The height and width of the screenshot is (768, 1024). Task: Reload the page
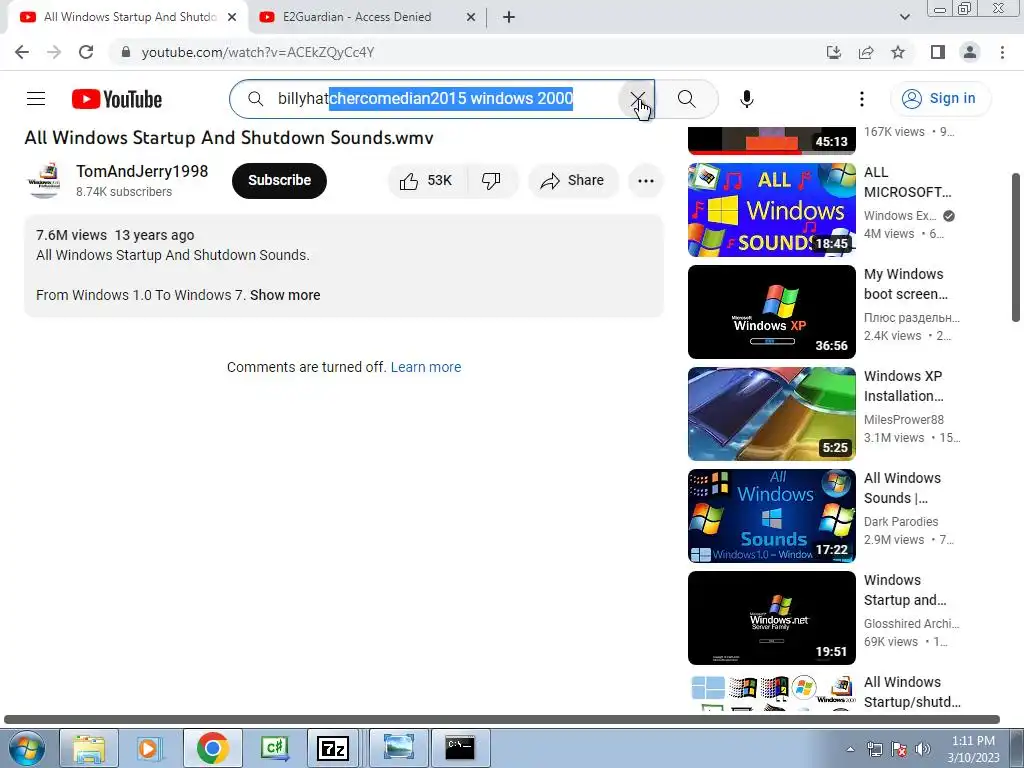click(x=86, y=52)
